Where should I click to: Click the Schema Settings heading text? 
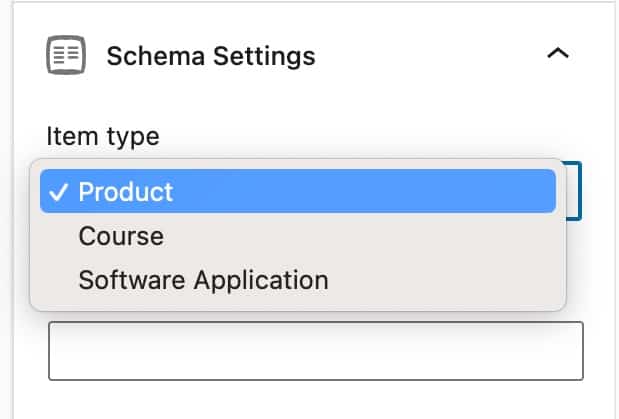point(211,56)
